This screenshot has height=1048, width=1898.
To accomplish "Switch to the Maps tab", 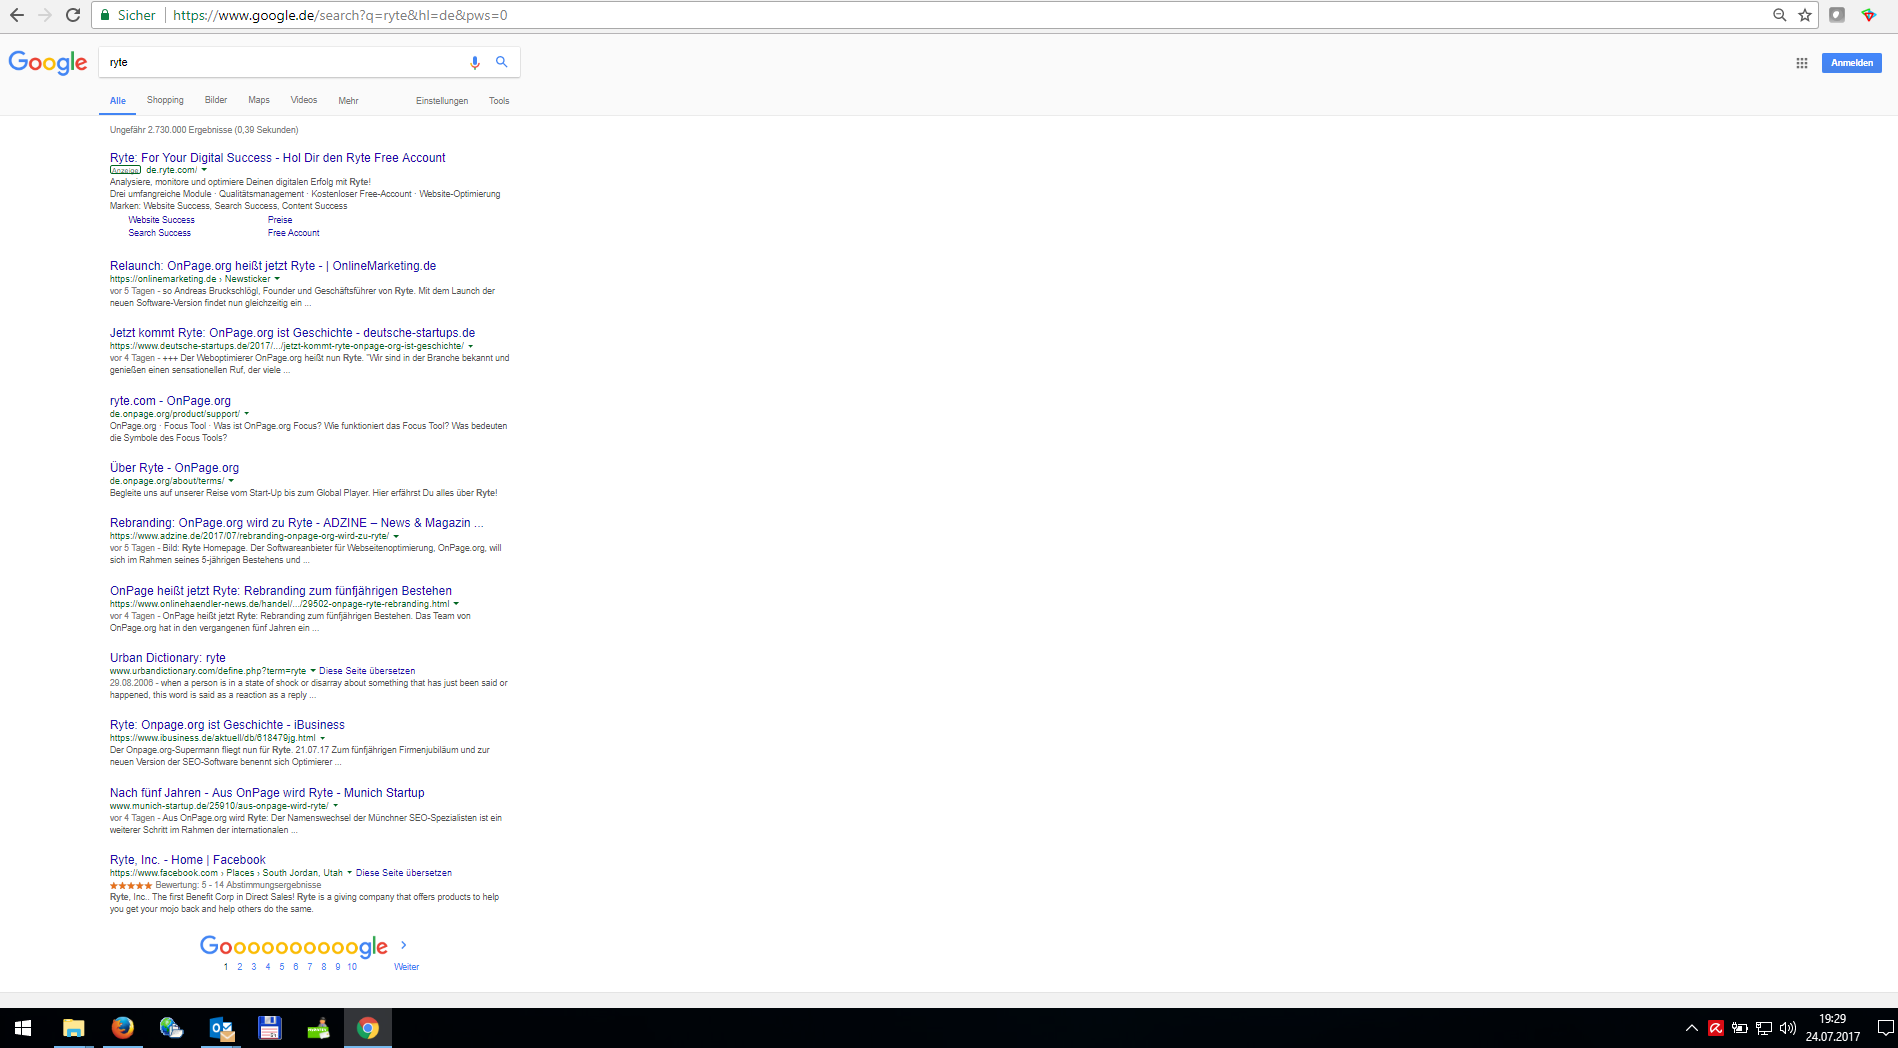I will [x=259, y=100].
